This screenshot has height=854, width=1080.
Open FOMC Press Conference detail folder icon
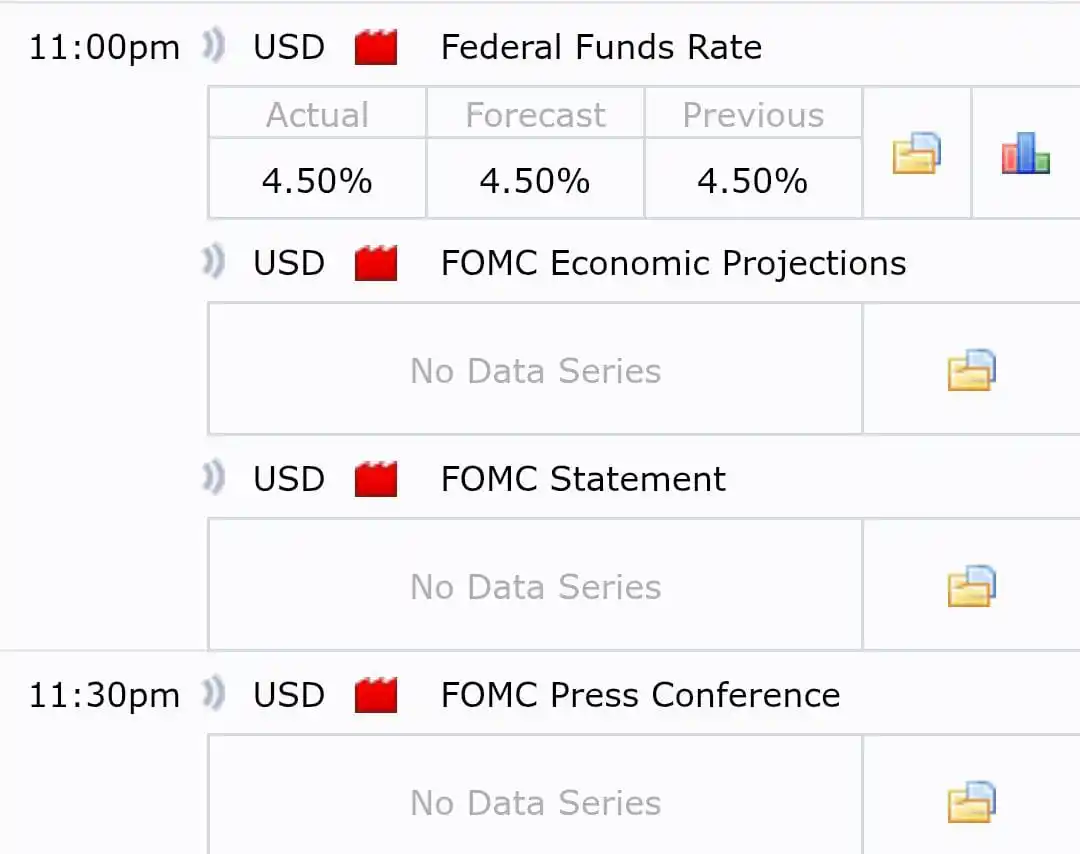tap(971, 802)
